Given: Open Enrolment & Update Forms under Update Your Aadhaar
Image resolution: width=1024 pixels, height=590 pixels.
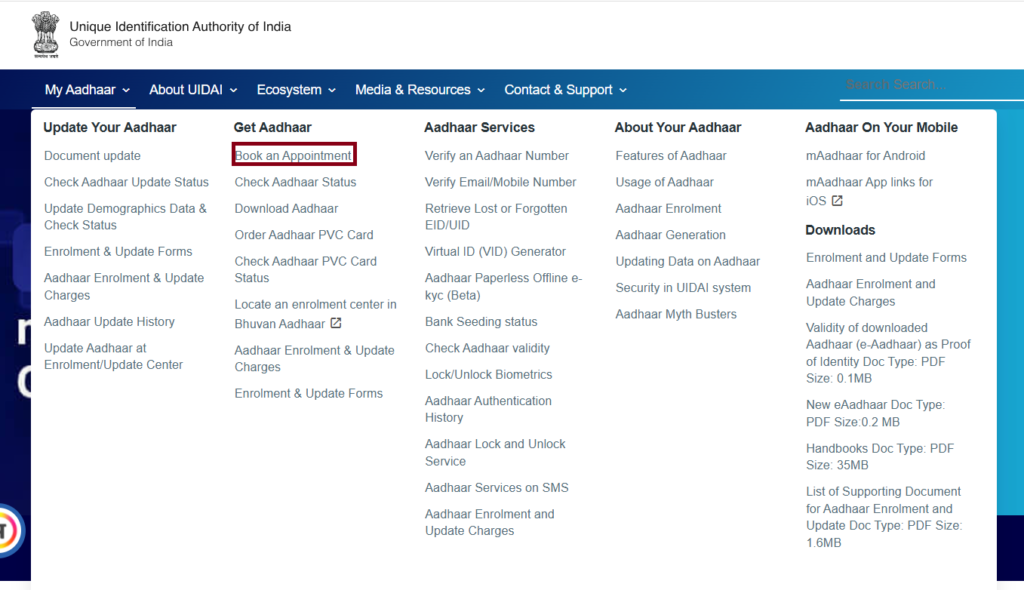Looking at the screenshot, I should coord(118,252).
